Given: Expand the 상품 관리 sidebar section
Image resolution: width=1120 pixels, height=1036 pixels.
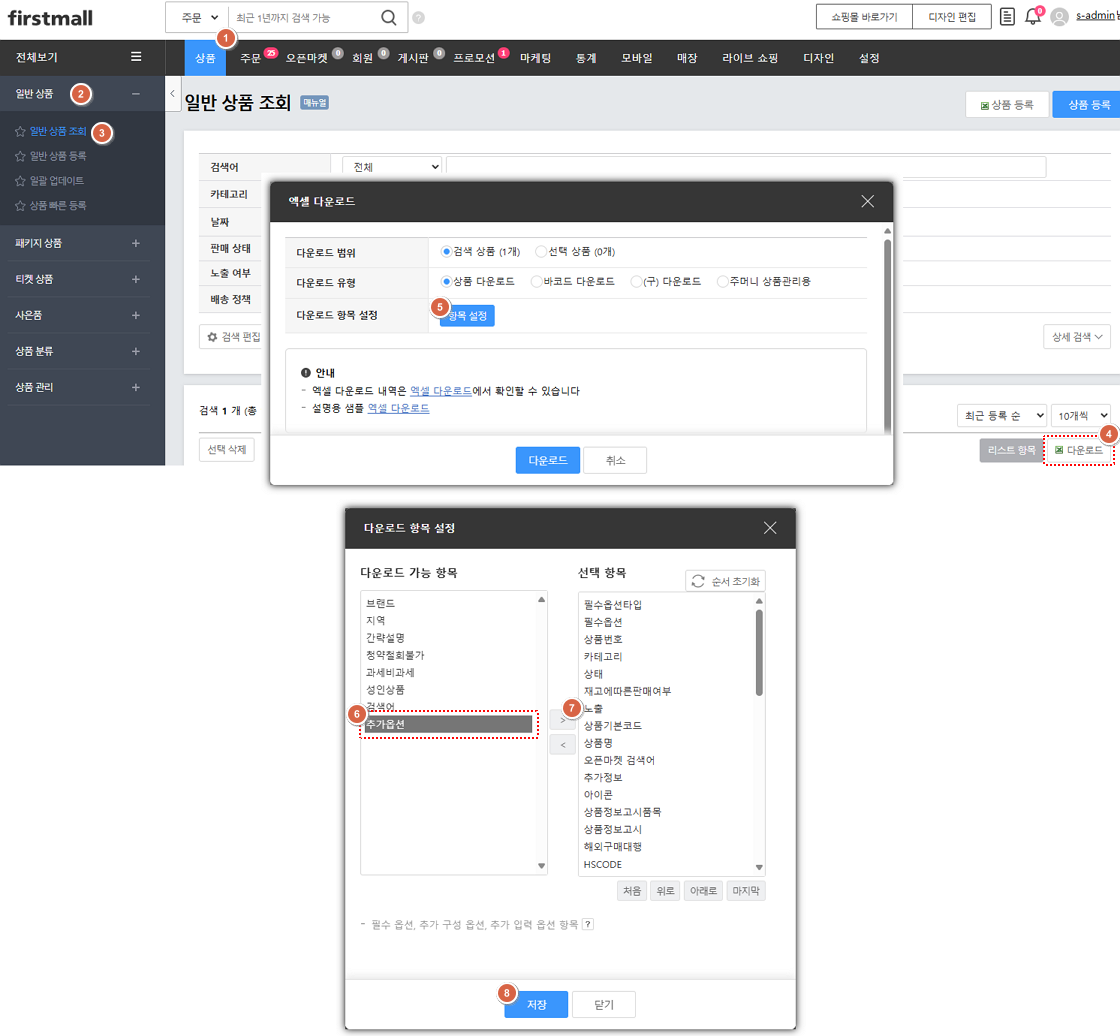Looking at the screenshot, I should click(x=136, y=387).
